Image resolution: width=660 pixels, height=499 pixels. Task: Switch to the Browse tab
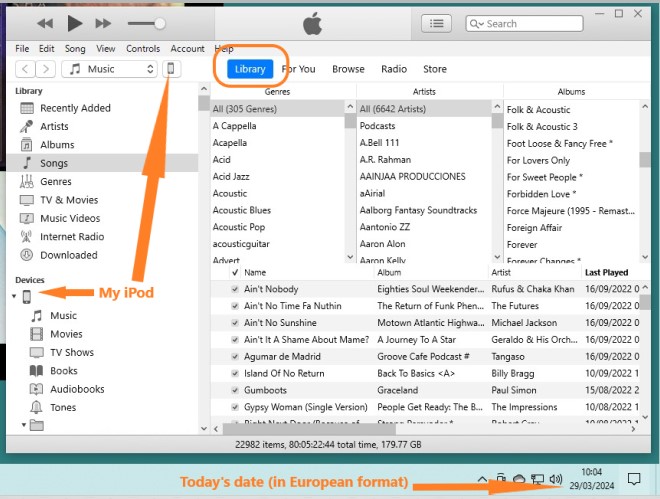coord(348,69)
